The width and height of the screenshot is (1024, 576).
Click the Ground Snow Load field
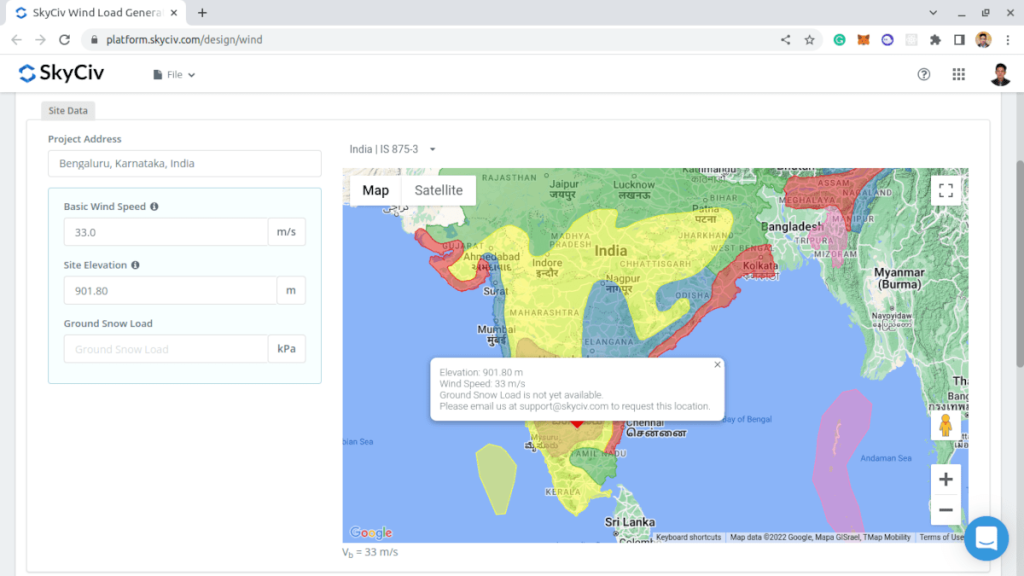(166, 349)
